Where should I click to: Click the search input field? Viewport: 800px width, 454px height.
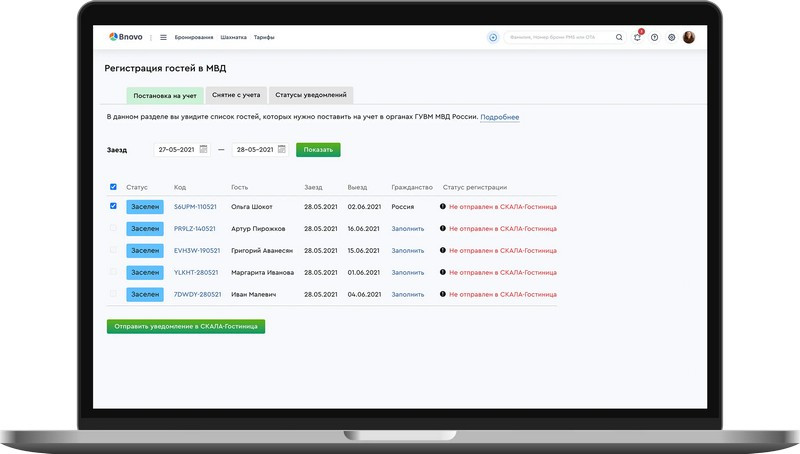pos(558,37)
